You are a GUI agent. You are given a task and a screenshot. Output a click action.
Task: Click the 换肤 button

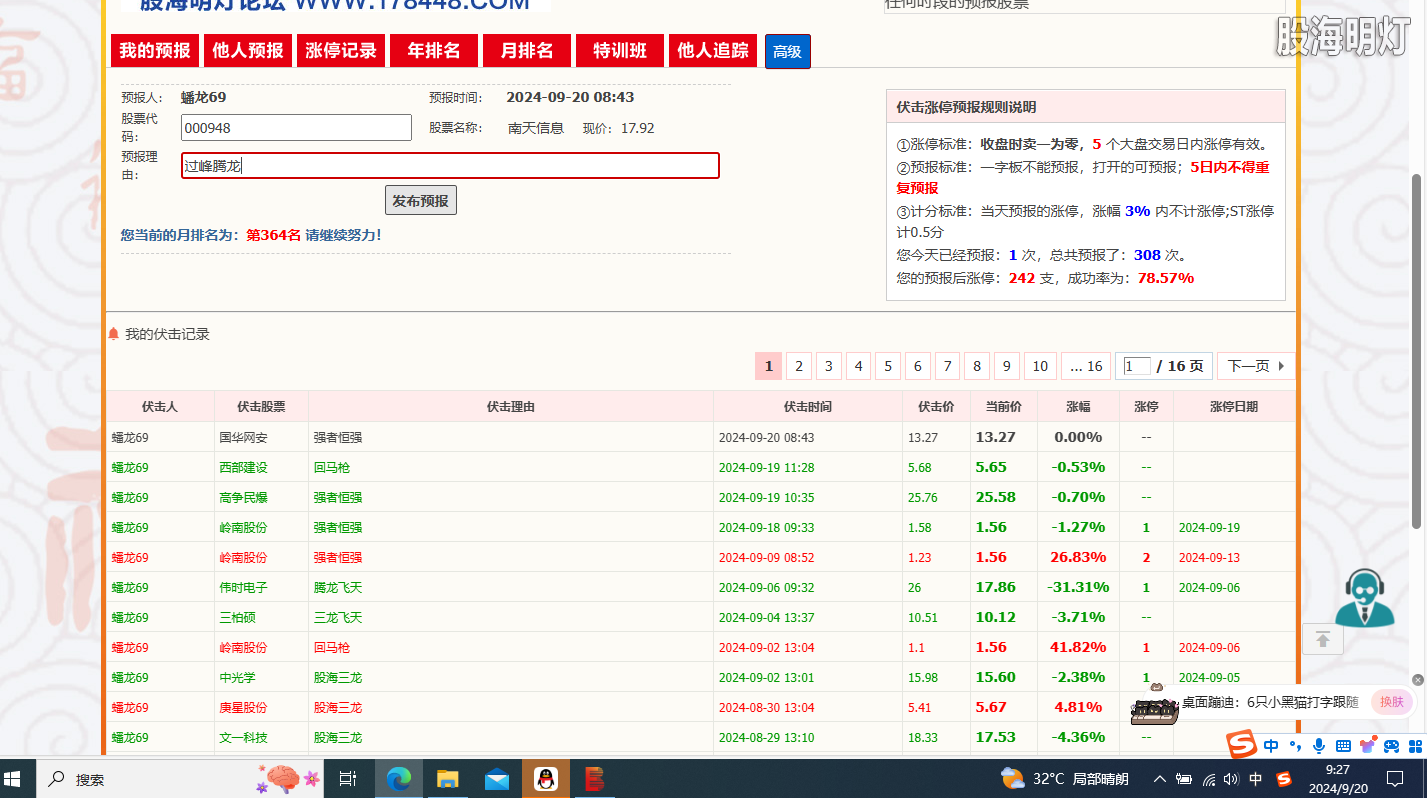tap(1392, 702)
